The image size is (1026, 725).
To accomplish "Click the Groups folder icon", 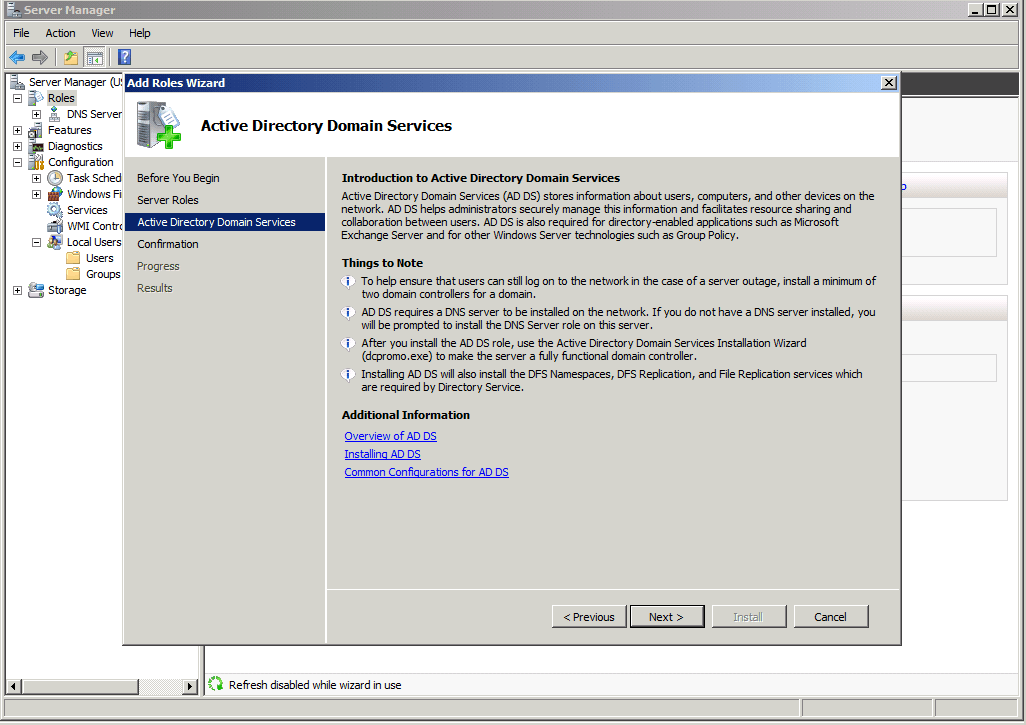I will 74,274.
